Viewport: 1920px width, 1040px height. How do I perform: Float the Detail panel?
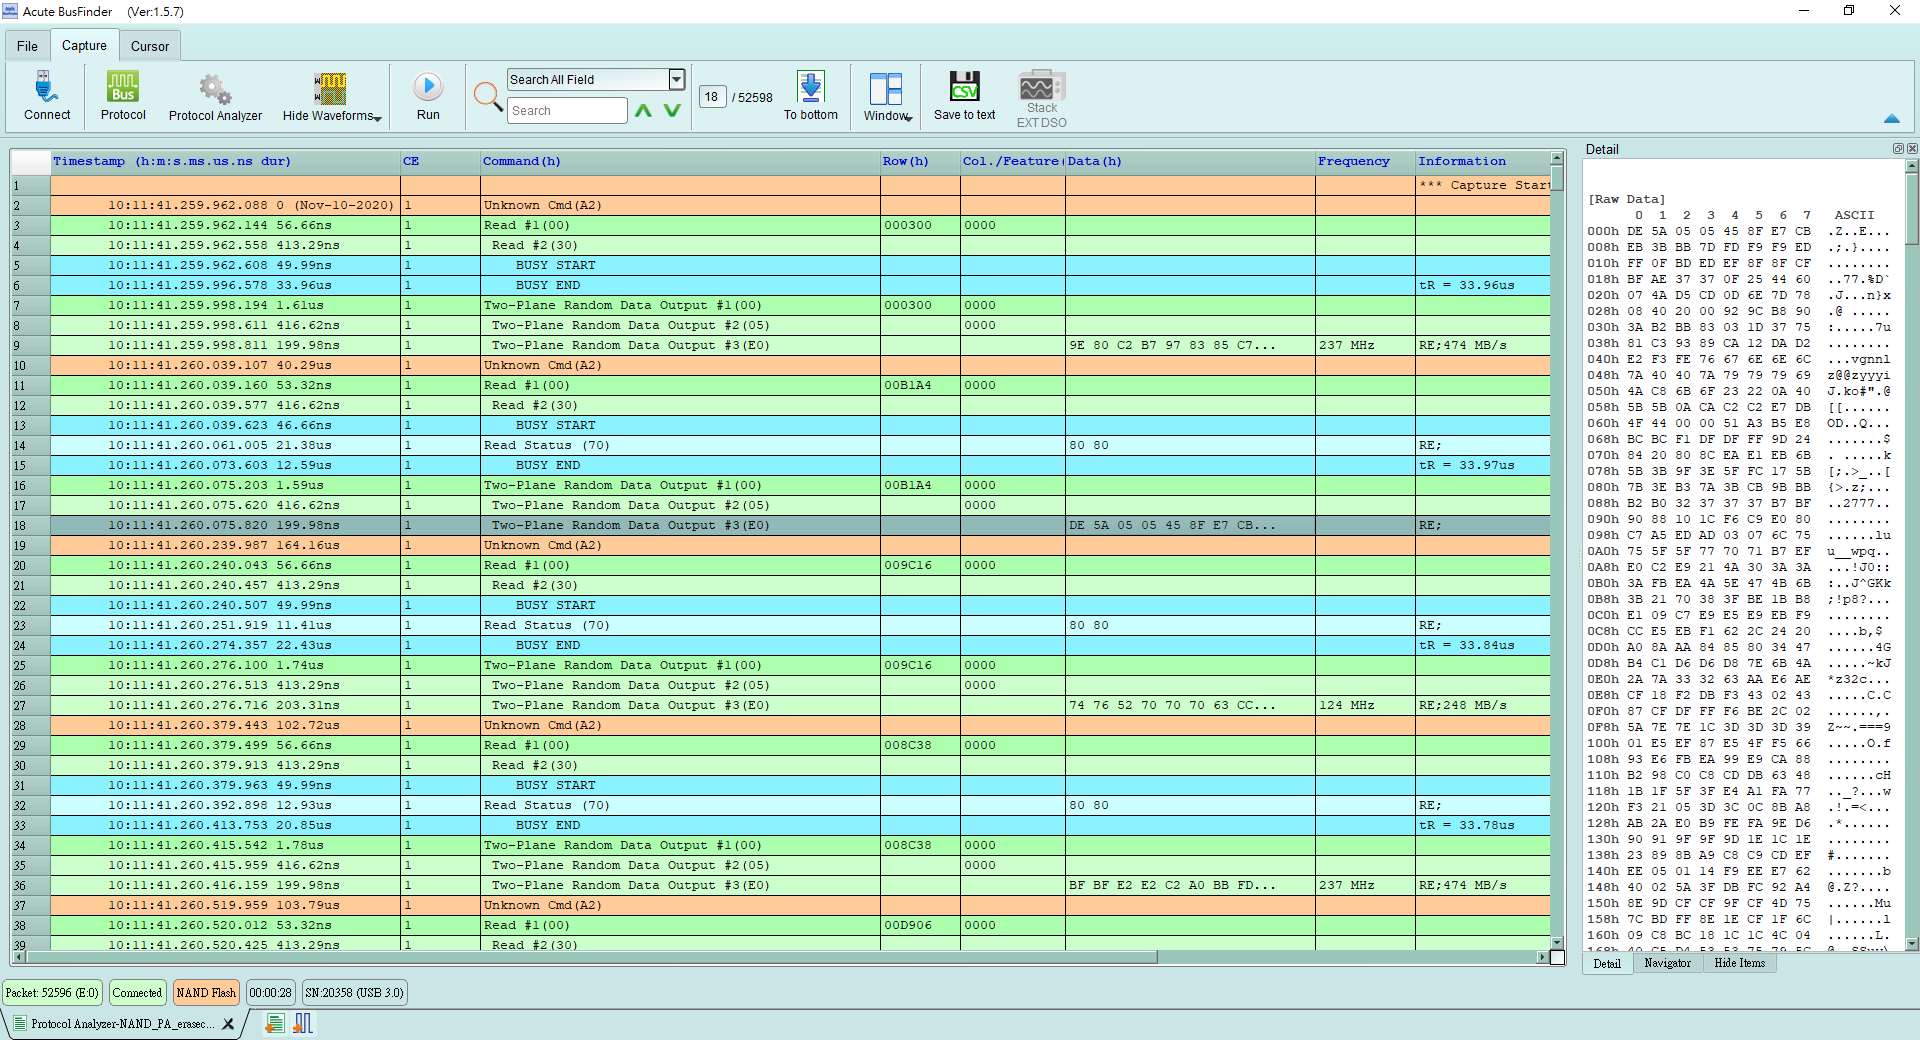(x=1898, y=149)
